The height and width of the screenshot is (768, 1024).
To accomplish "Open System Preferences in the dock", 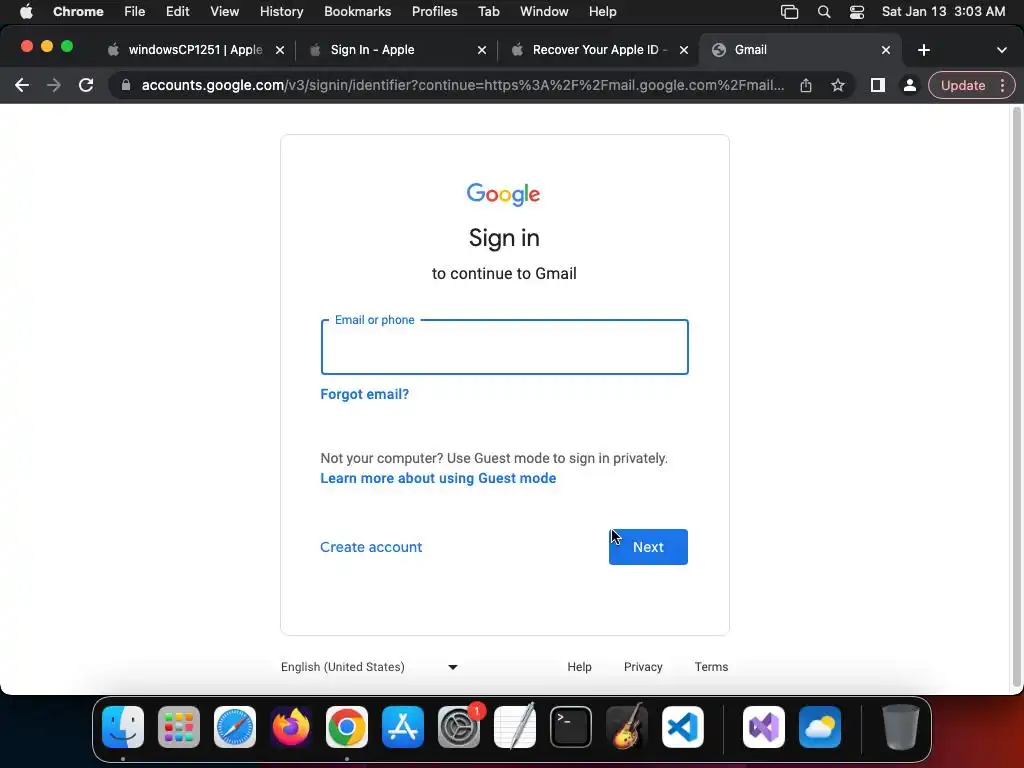I will (x=459, y=727).
